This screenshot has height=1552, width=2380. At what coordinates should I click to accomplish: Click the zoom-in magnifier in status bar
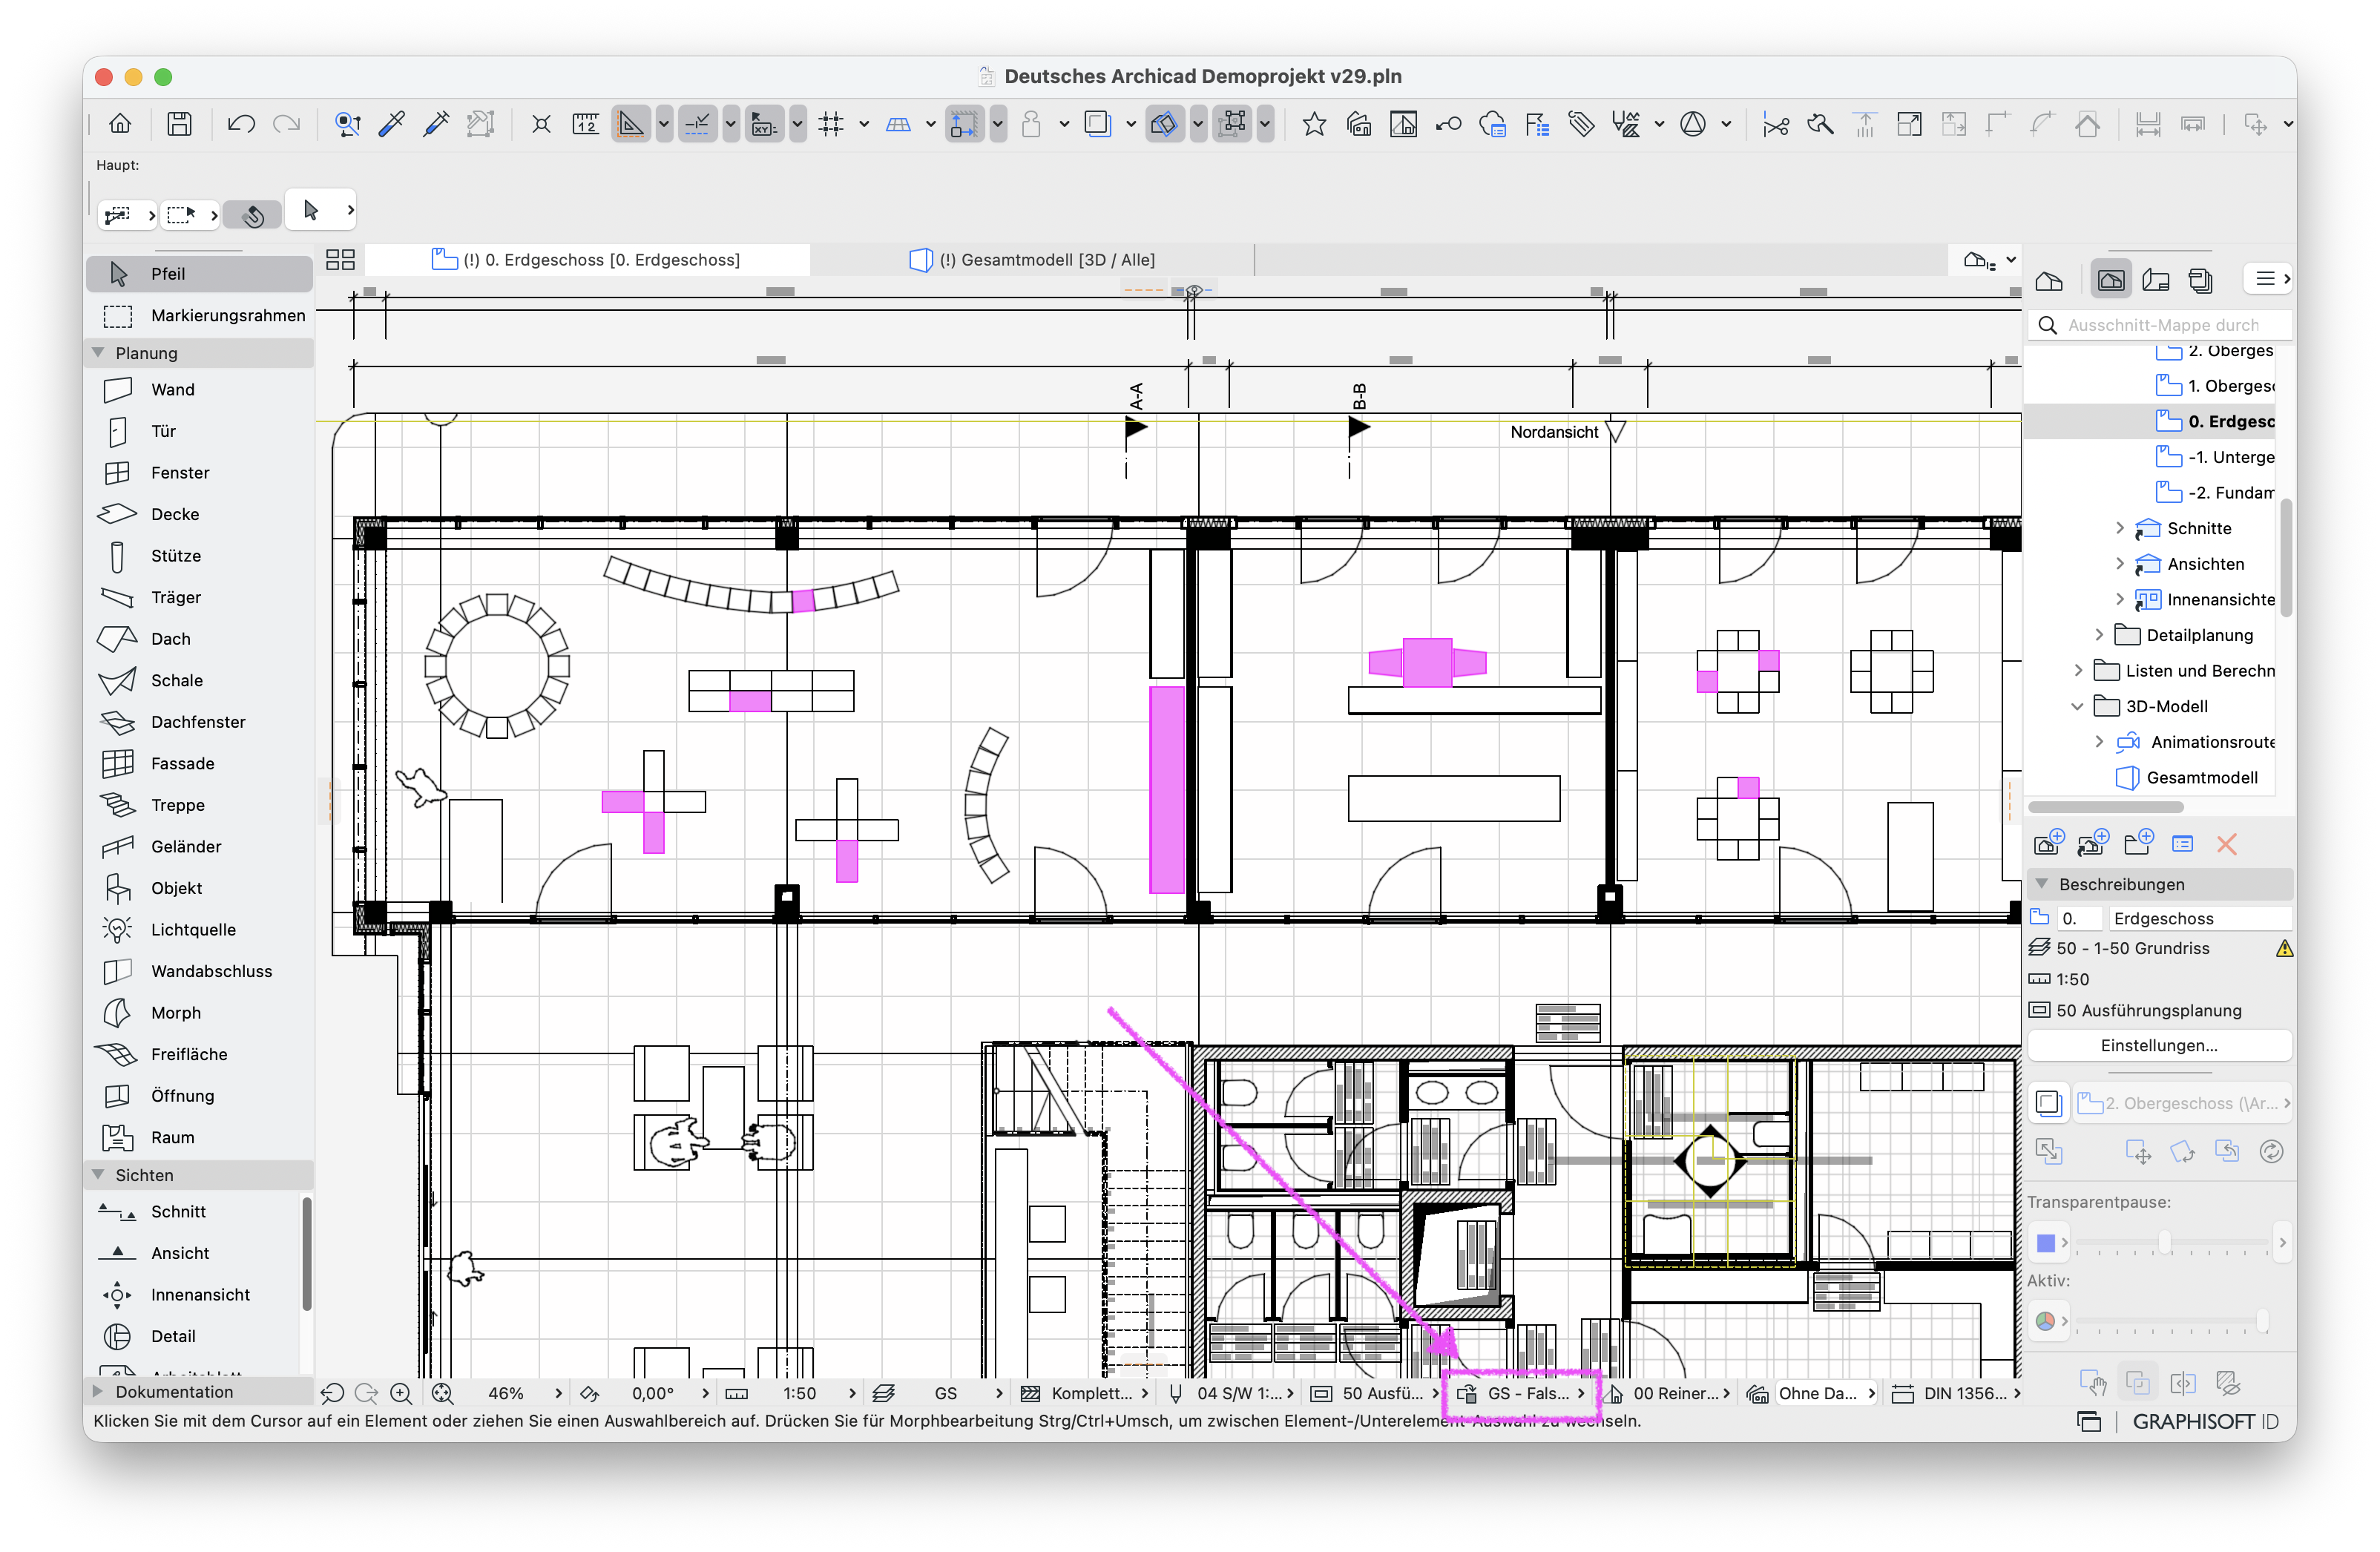401,1394
